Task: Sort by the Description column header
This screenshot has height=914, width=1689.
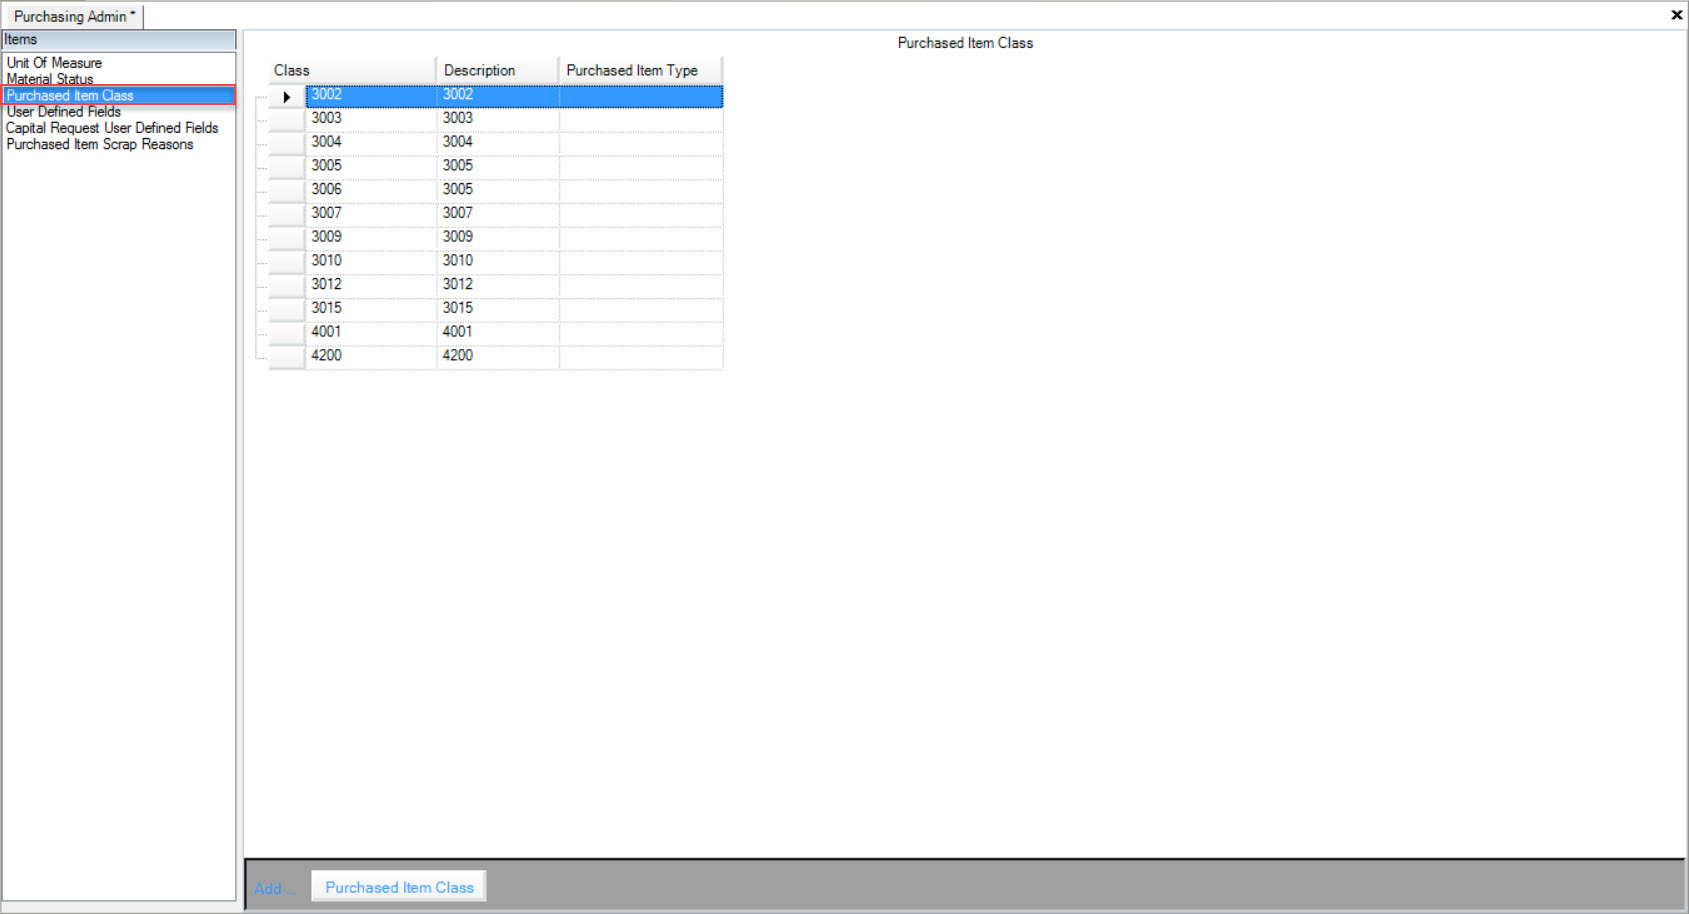Action: pos(497,70)
